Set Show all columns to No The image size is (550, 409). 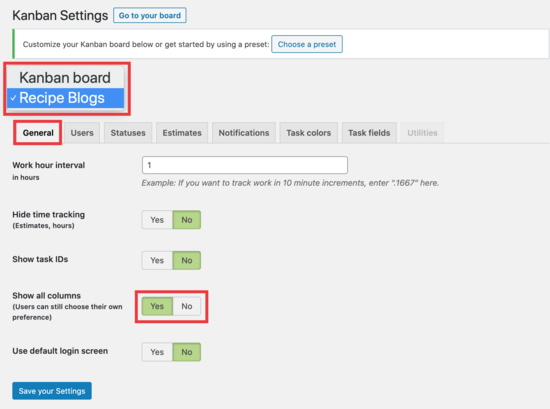[187, 306]
